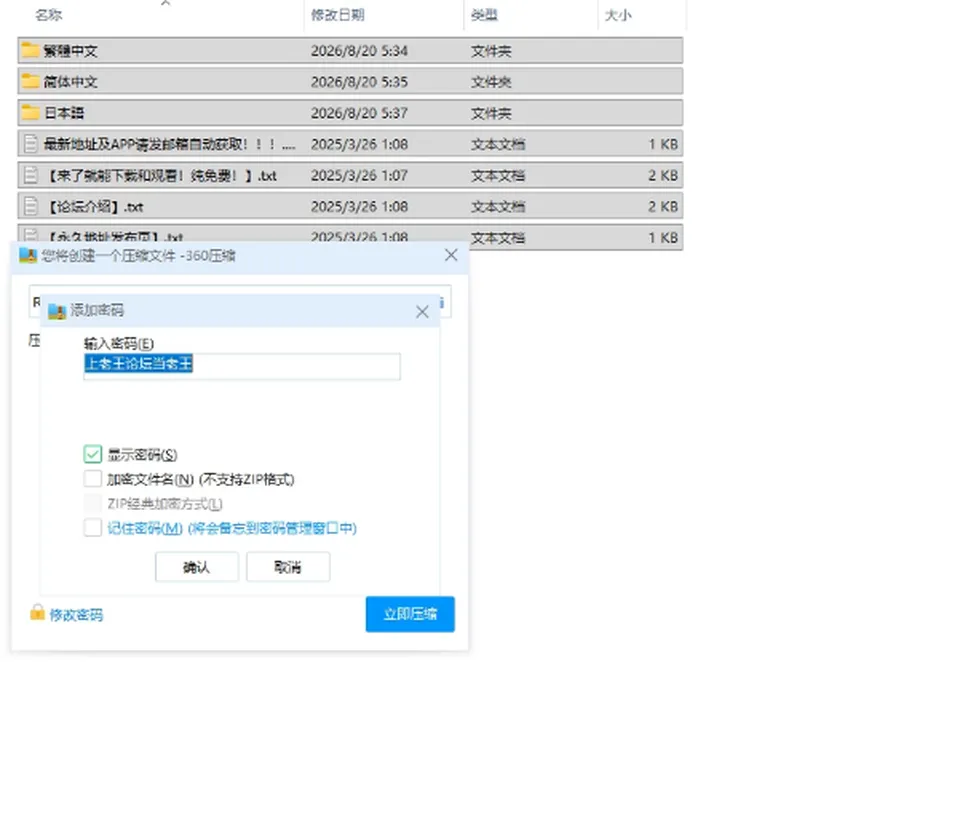Click the date 2026/8/20 5:34
Viewport: 960px width, 834px height.
(359, 51)
